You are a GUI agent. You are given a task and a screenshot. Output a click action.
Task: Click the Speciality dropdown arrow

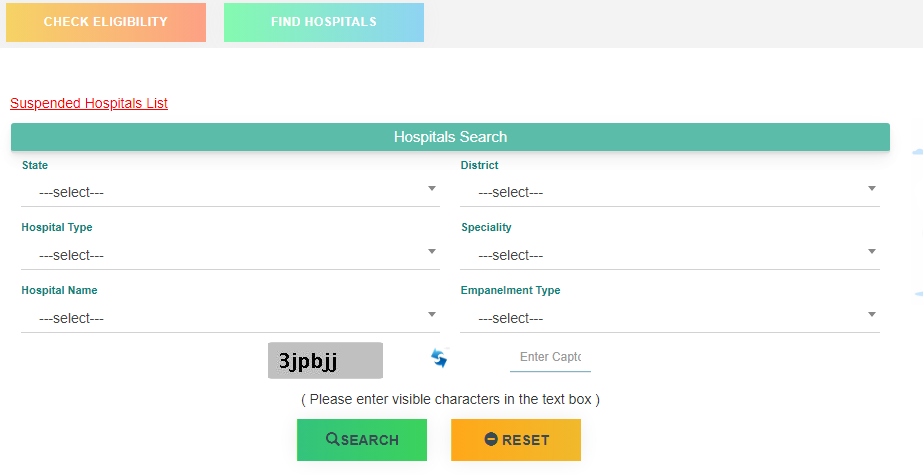tap(872, 251)
